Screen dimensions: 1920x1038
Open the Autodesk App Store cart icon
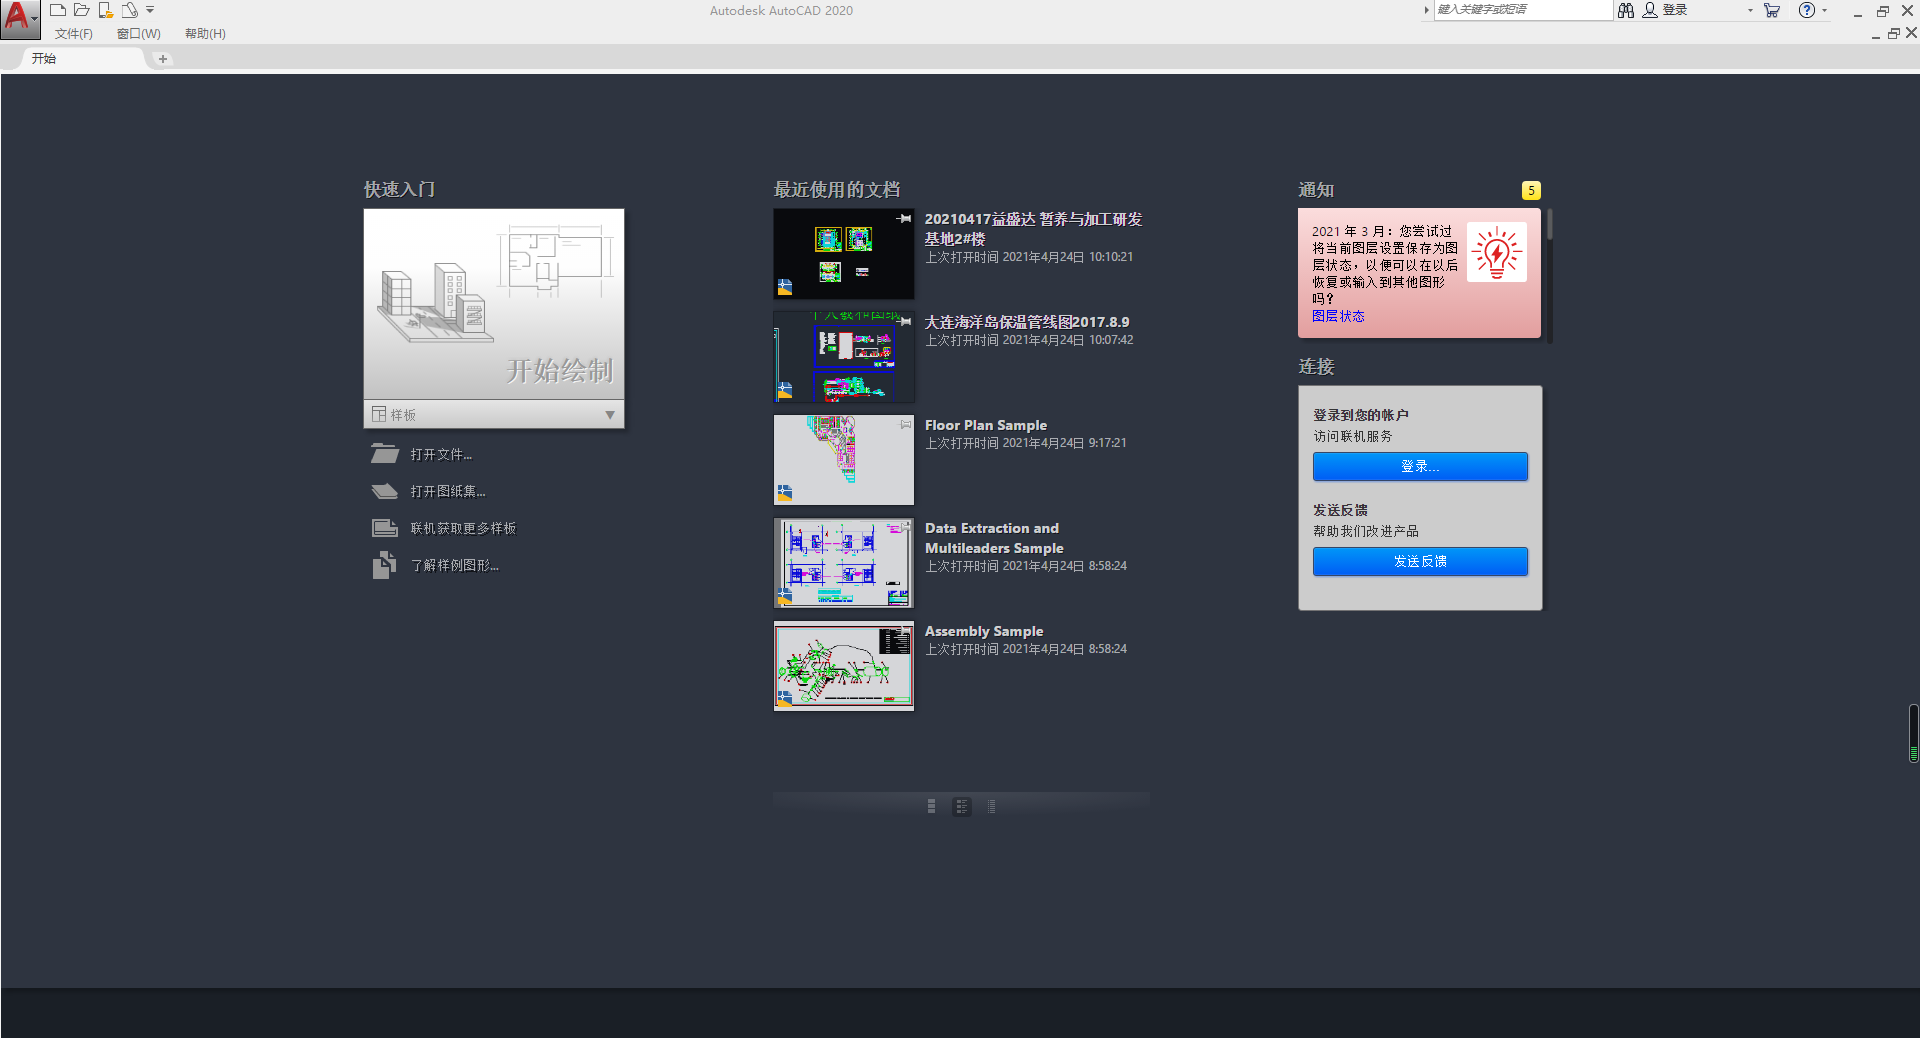click(1772, 10)
